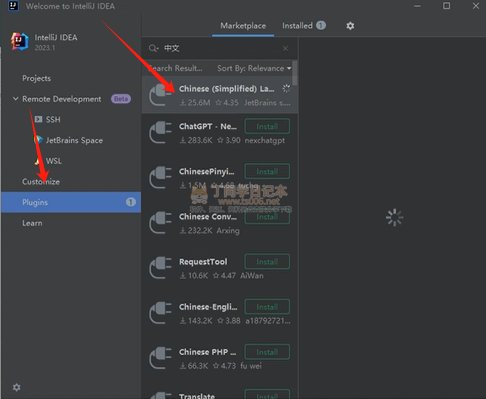The height and width of the screenshot is (399, 486).
Task: Click the plugin list scrollbar
Action: [x=295, y=72]
